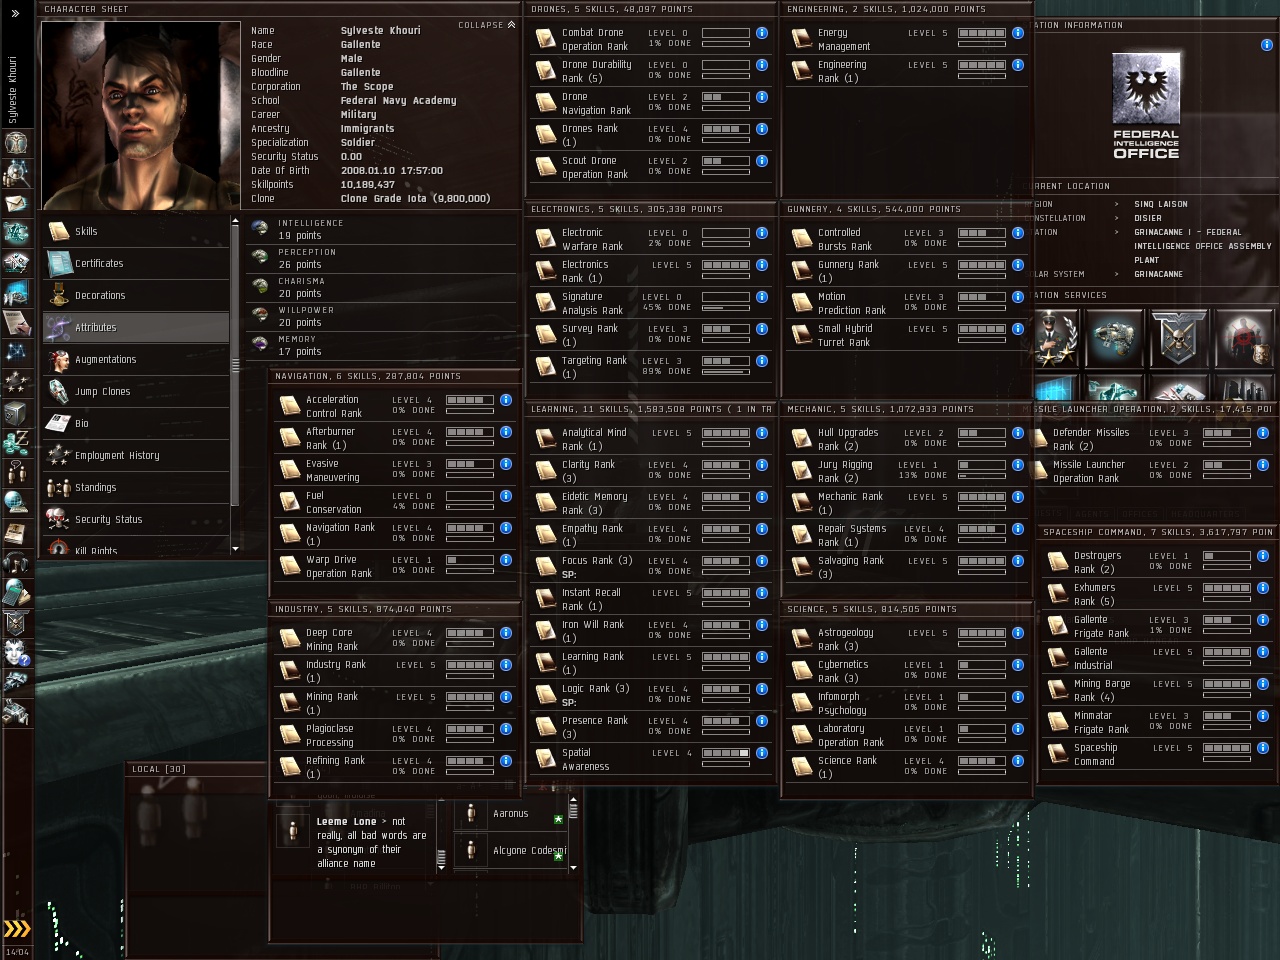Show info for Defender Missiles skill
Image resolution: width=1280 pixels, height=960 pixels.
[x=1263, y=433]
